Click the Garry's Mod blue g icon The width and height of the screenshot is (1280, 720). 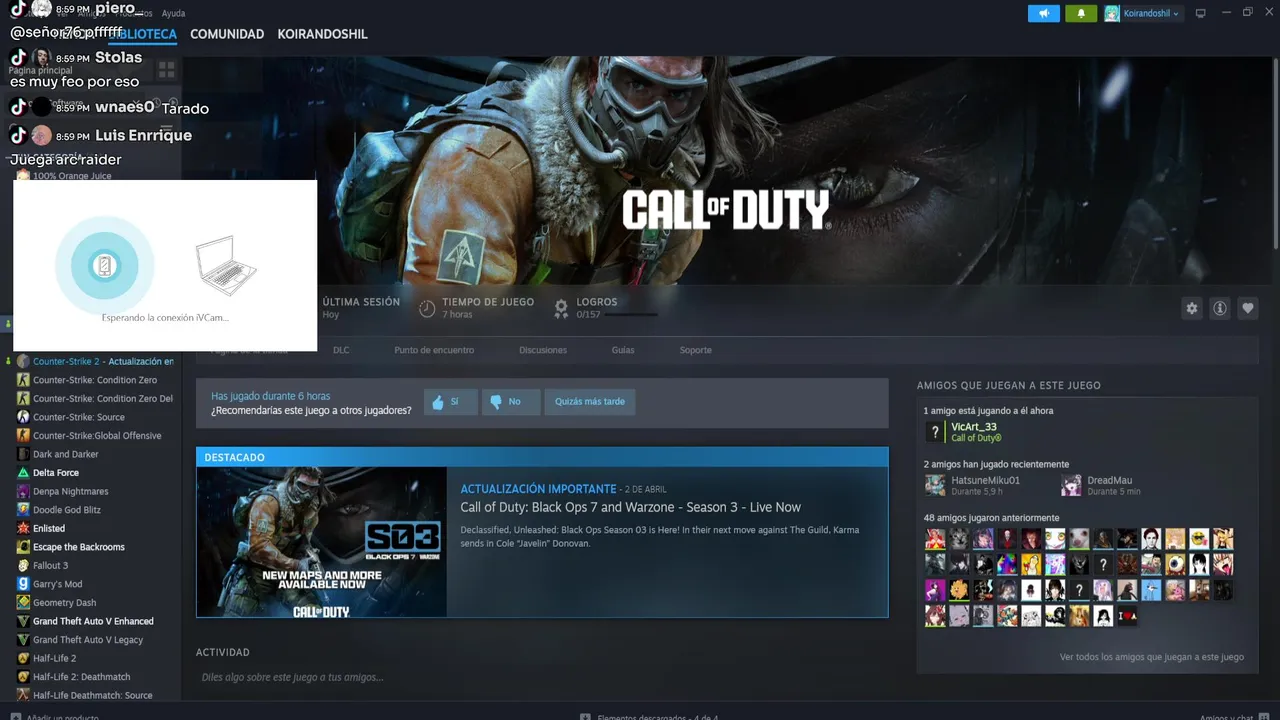coord(23,584)
